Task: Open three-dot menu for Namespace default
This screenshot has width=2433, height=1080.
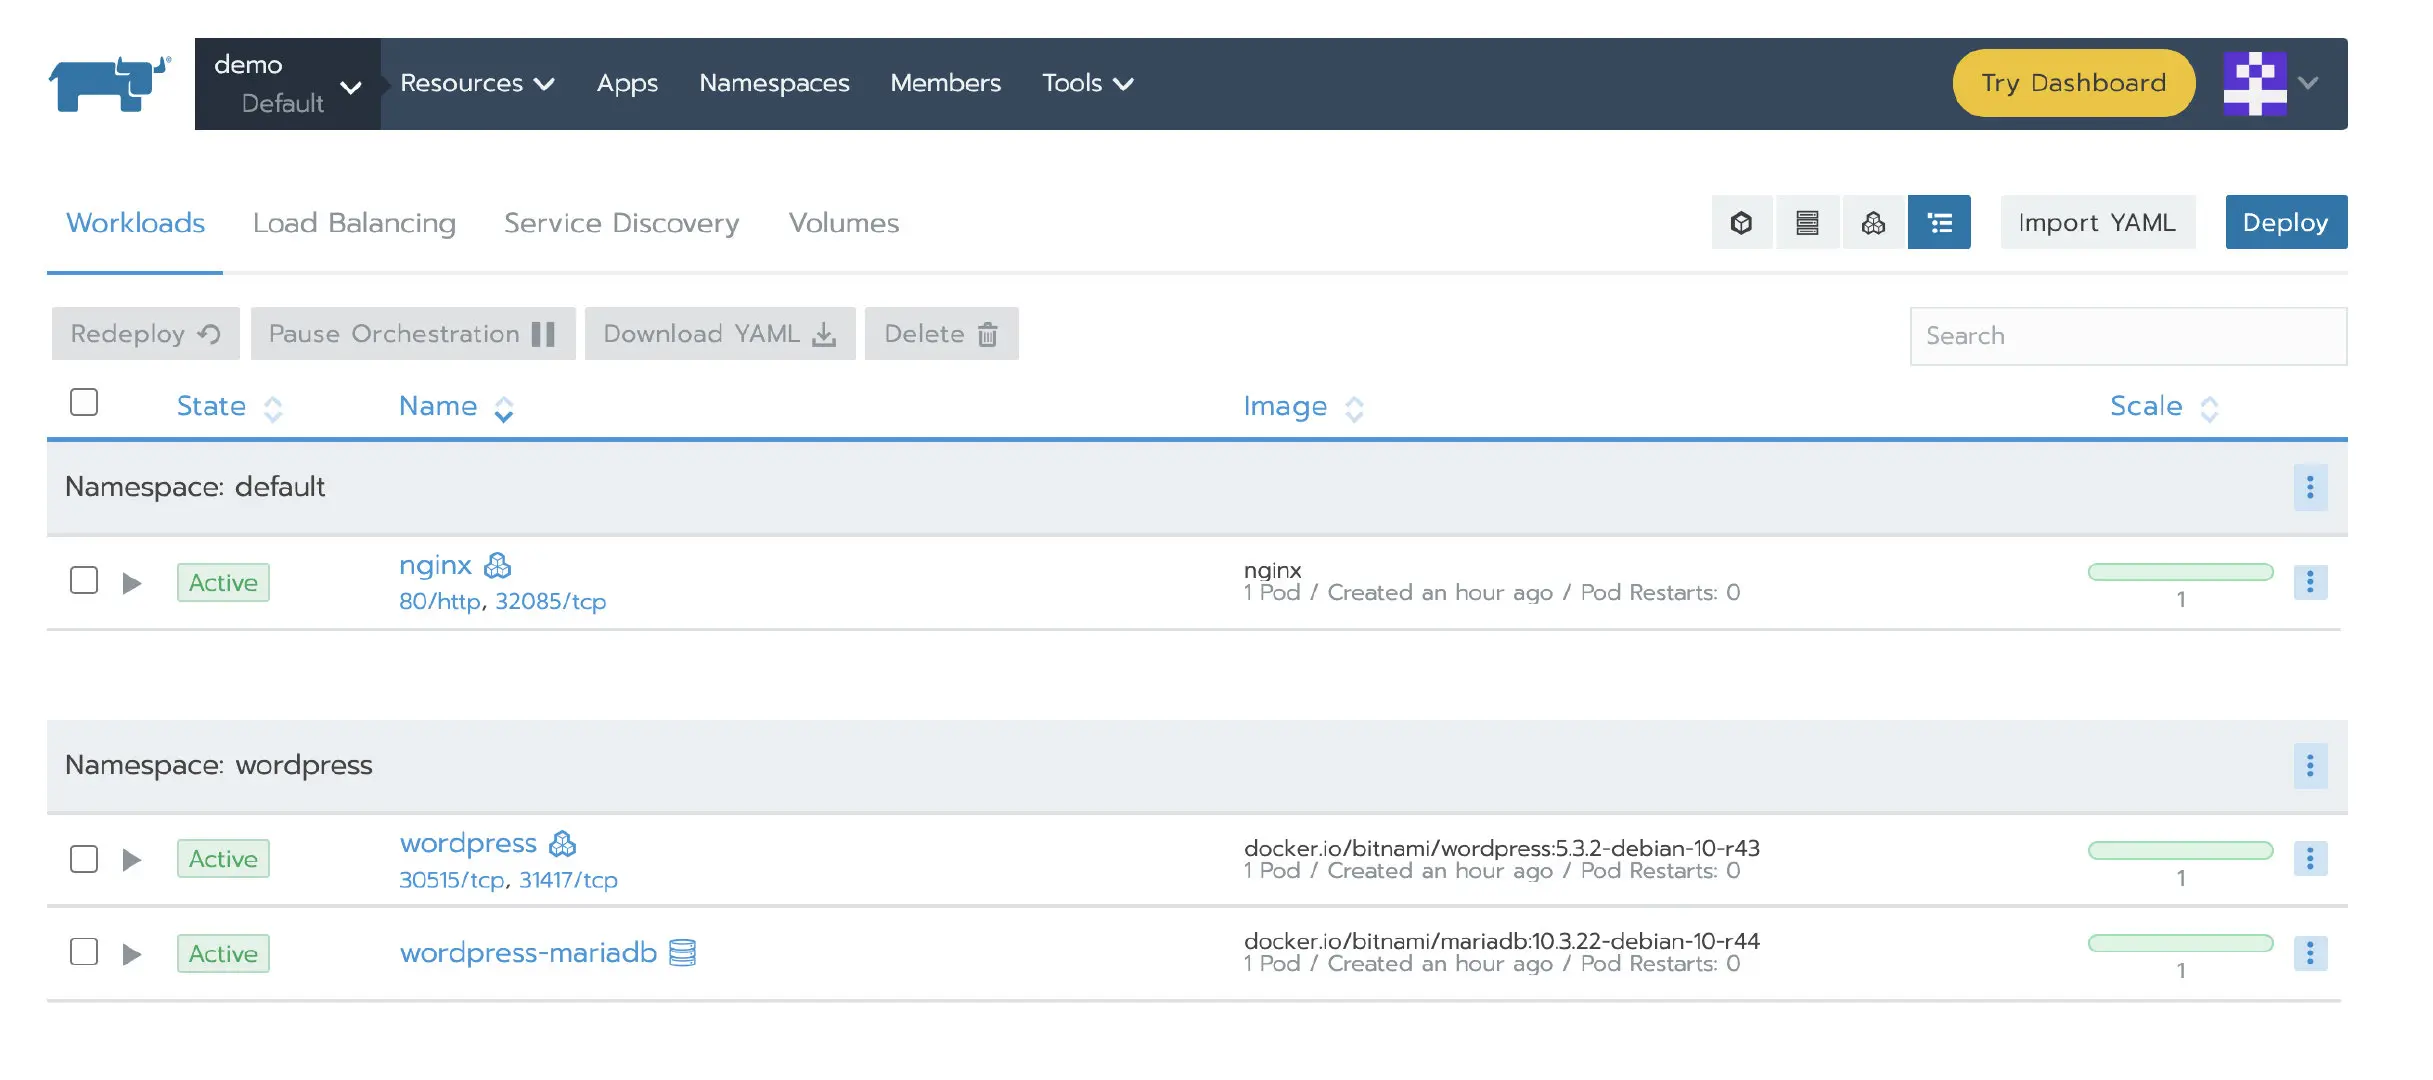Action: [x=2309, y=487]
